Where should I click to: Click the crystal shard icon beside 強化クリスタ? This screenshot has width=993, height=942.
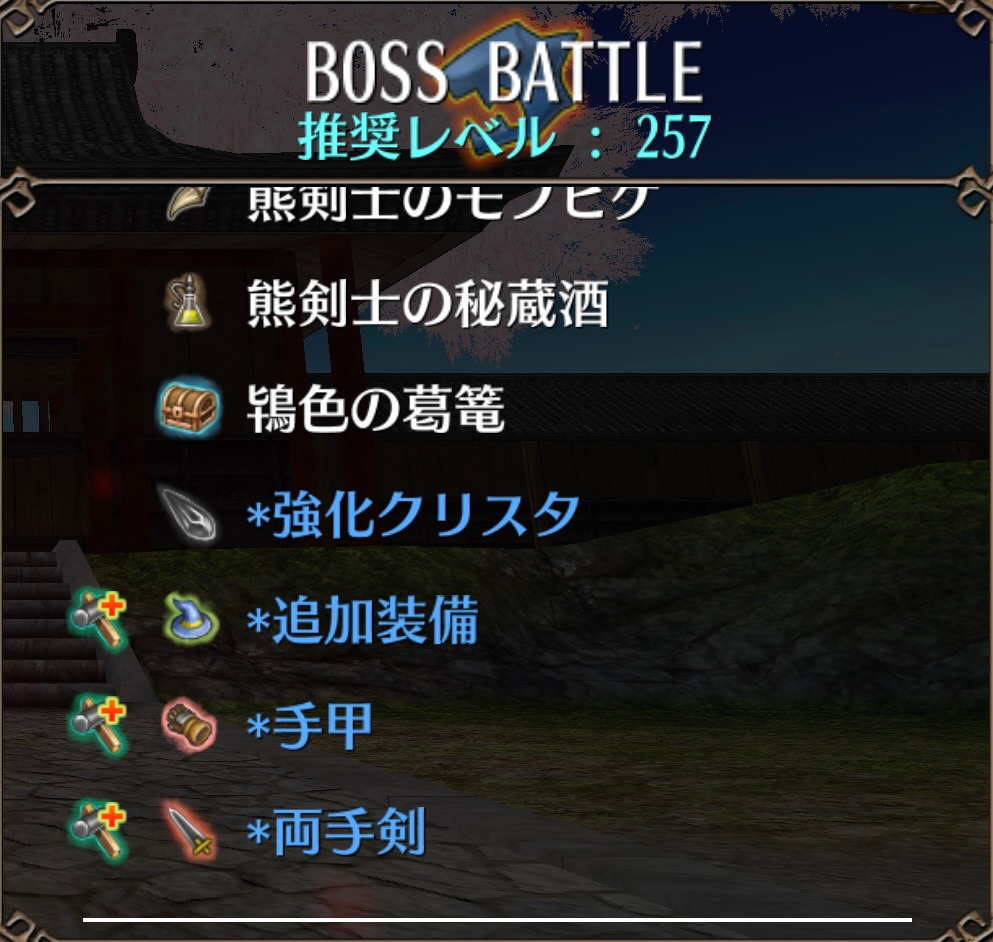(x=189, y=514)
